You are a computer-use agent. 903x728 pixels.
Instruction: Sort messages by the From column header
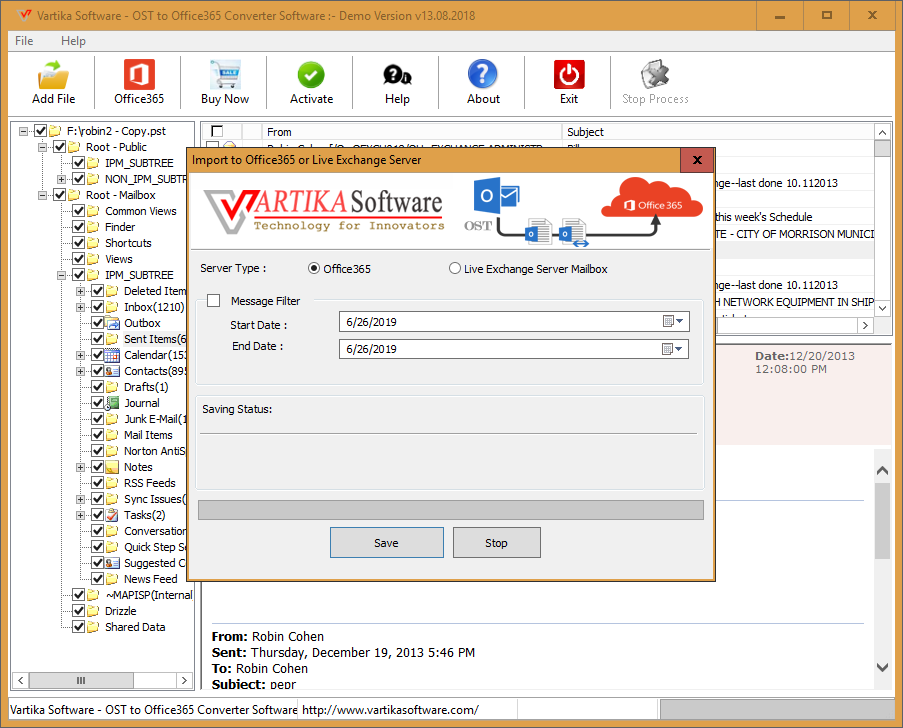(412, 132)
